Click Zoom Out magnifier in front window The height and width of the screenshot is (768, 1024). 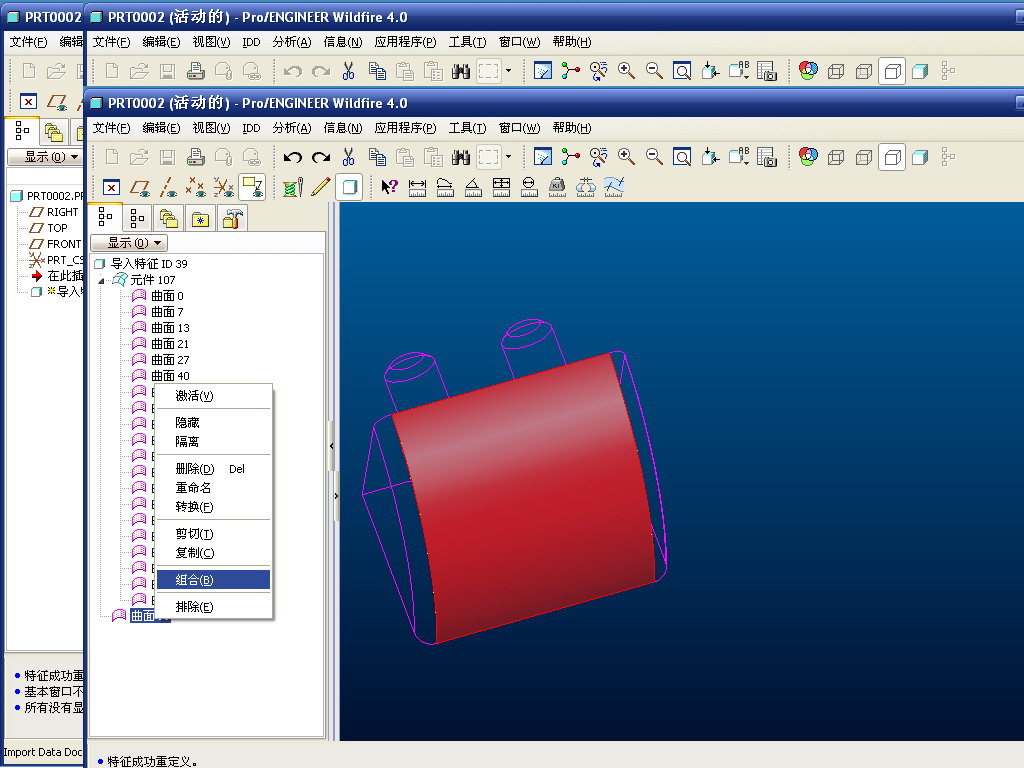(654, 157)
